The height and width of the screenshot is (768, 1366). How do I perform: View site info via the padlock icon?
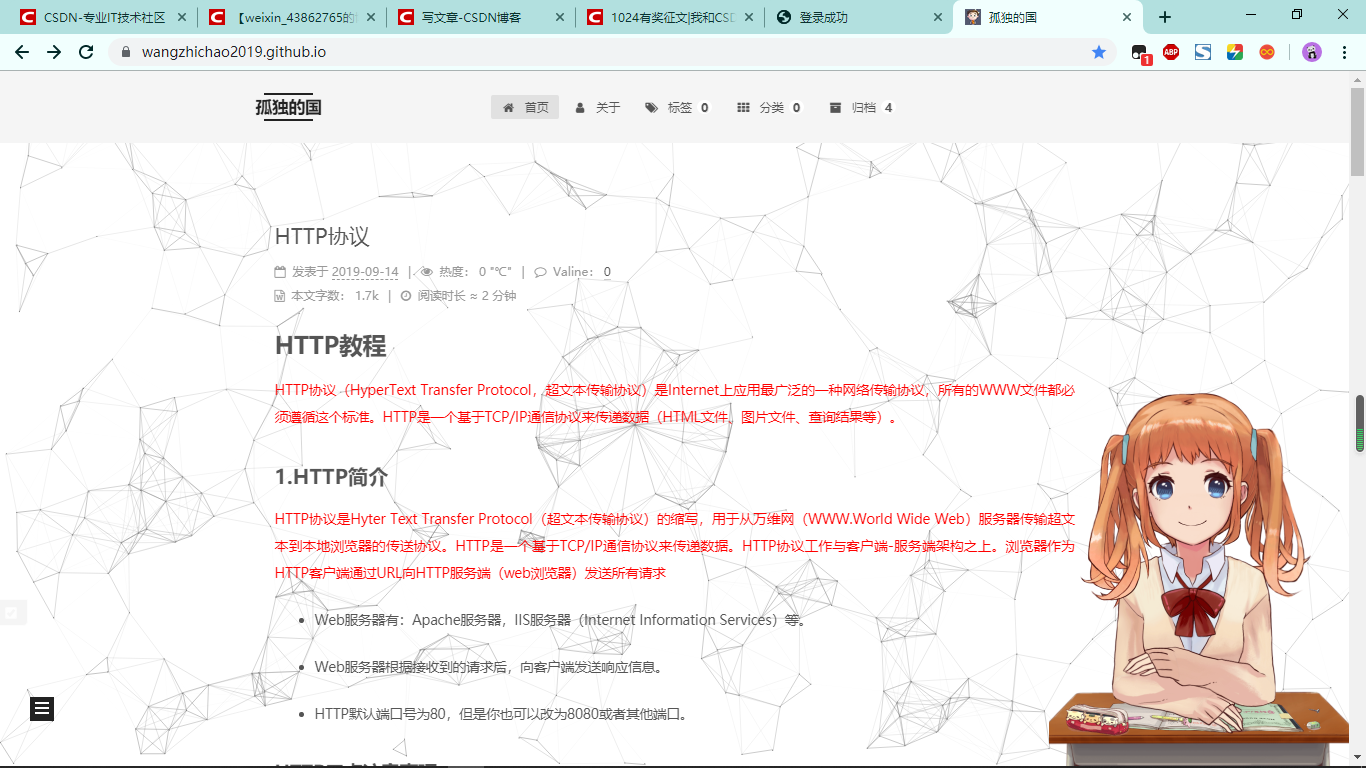tap(125, 52)
